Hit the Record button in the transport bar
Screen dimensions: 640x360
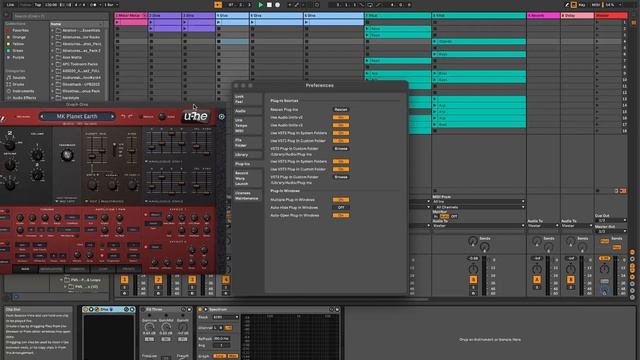[x=278, y=5]
